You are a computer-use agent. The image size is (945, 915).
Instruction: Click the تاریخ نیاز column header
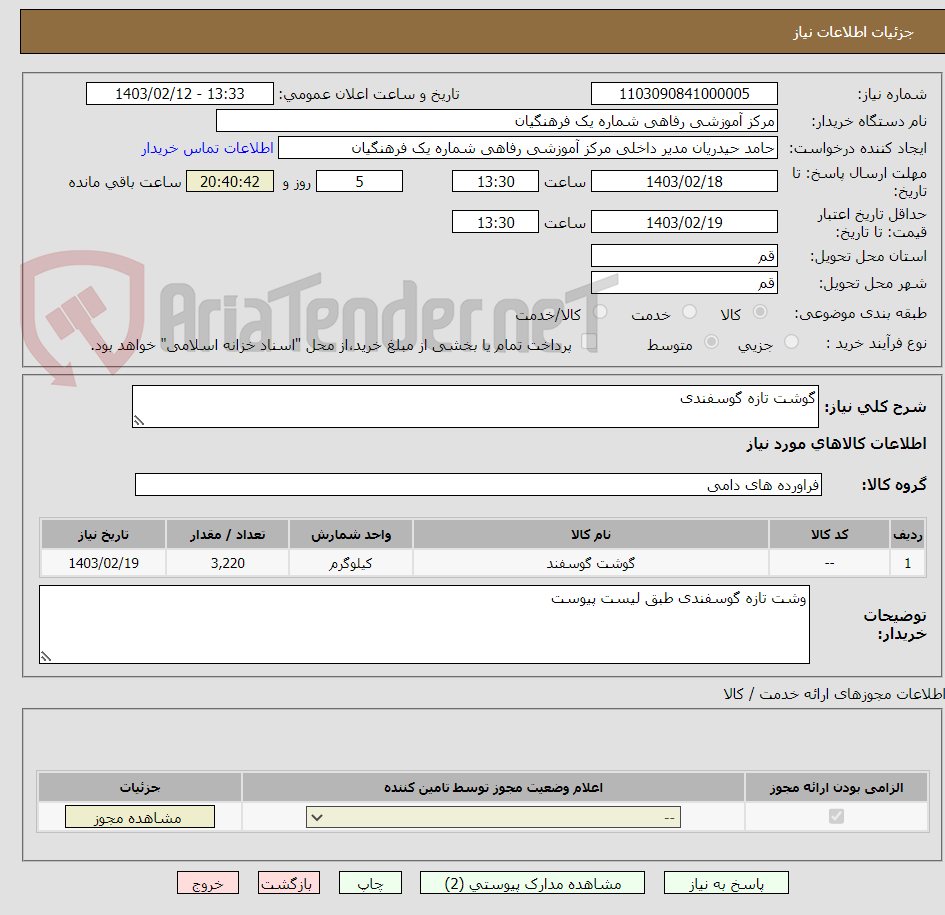[103, 535]
